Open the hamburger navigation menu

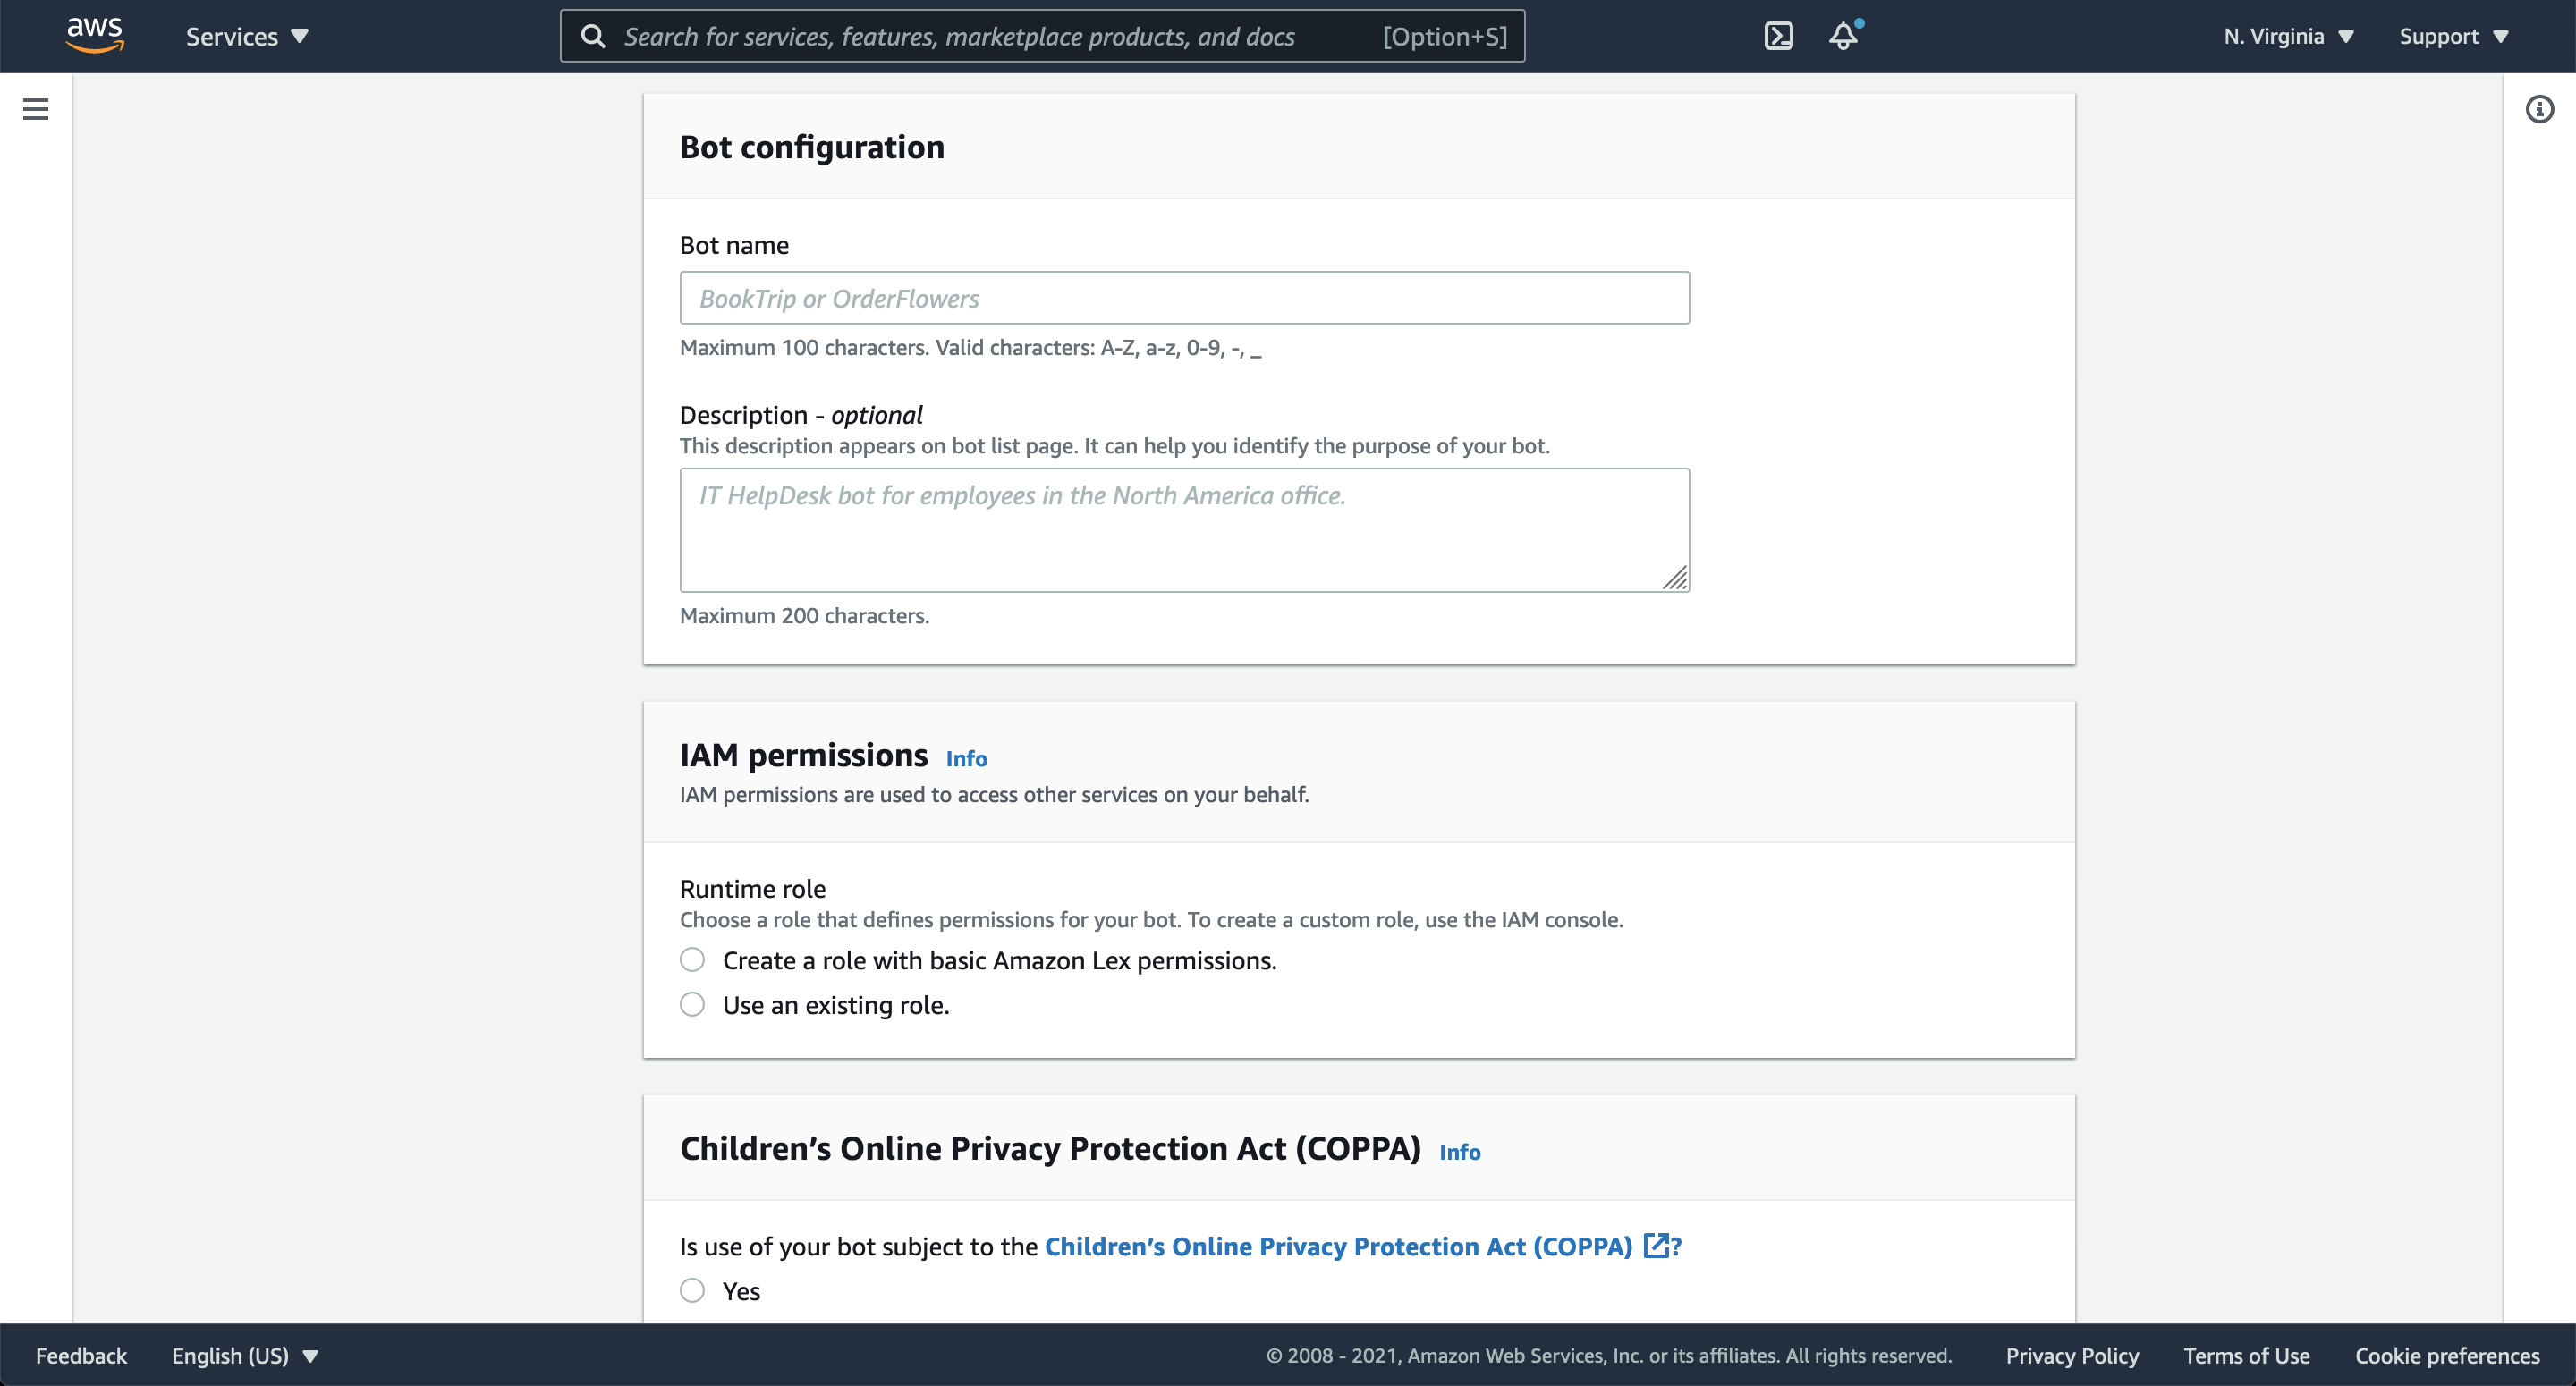pyautogui.click(x=36, y=109)
